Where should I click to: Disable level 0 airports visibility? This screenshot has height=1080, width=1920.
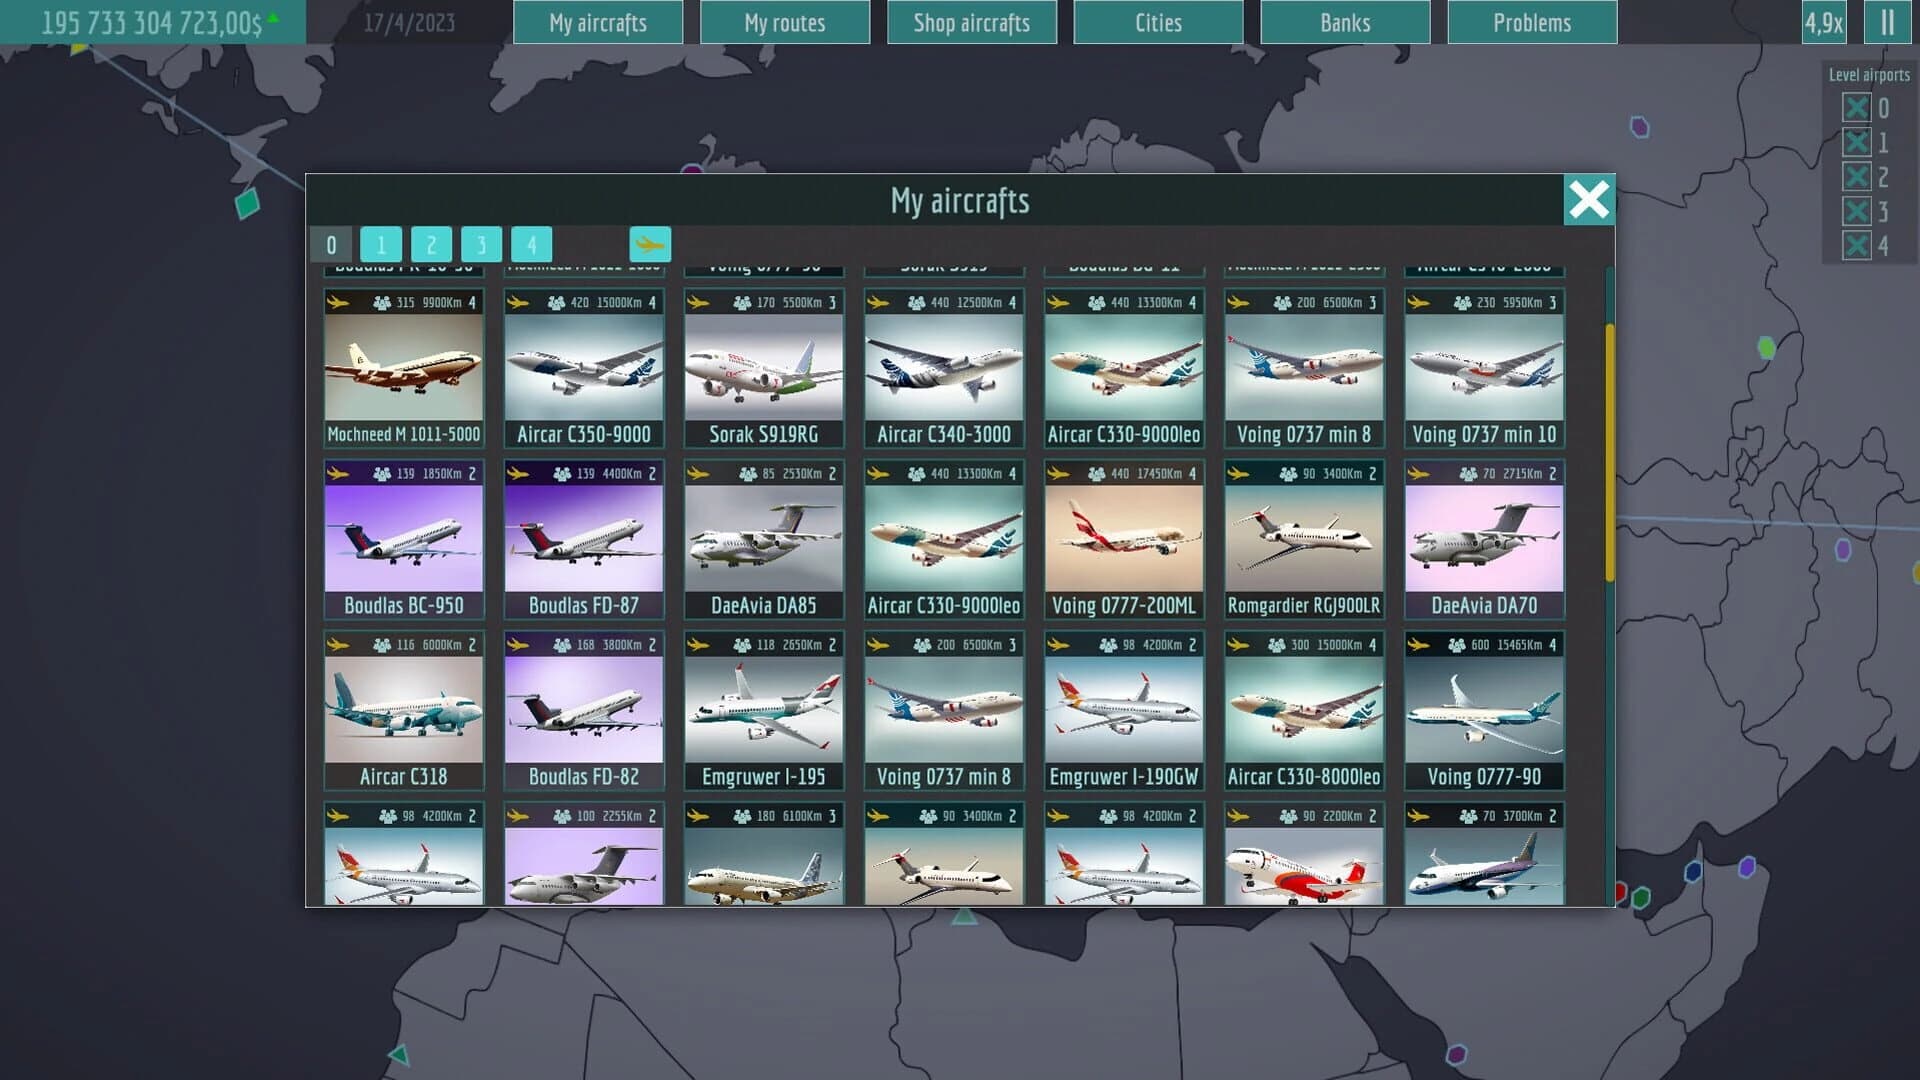pyautogui.click(x=1858, y=108)
